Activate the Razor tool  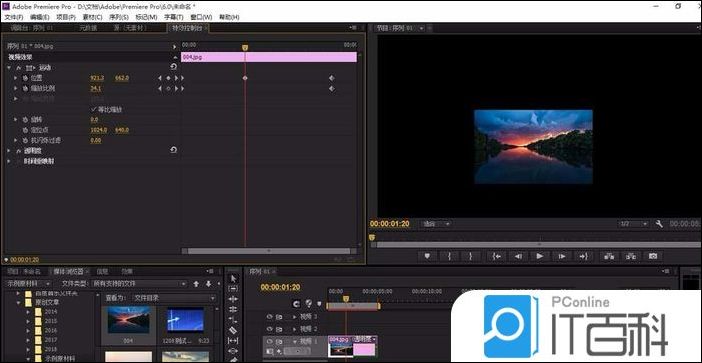tap(233, 330)
